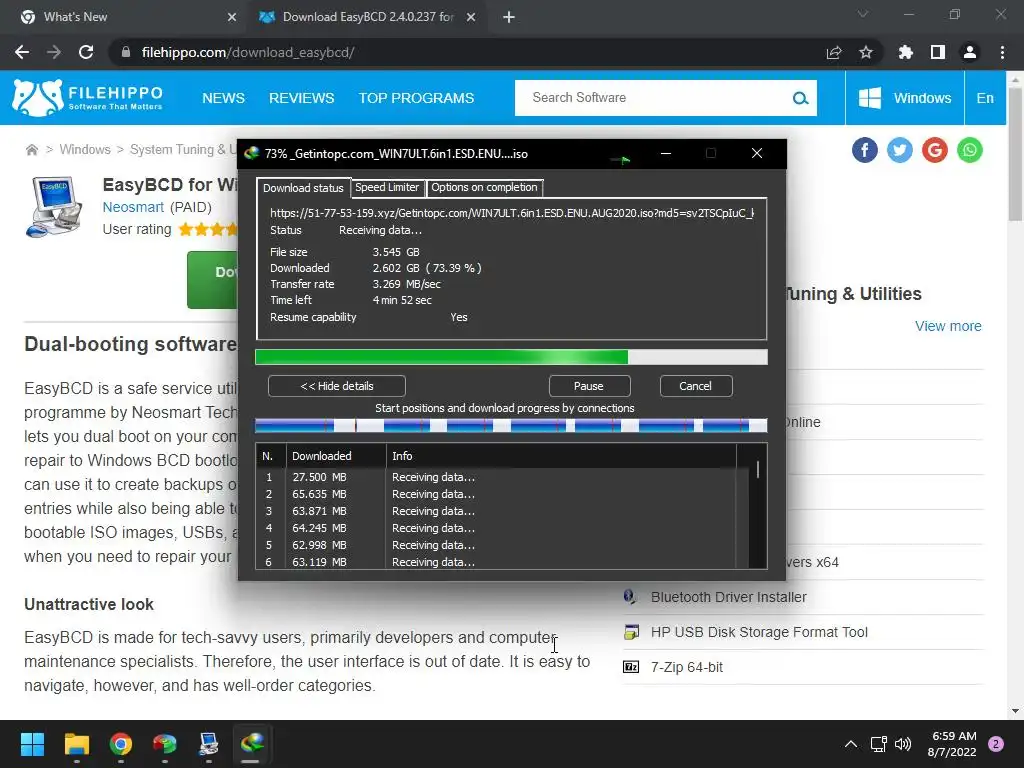Click the FileHippo logo
This screenshot has width=1024, height=768.
[88, 98]
